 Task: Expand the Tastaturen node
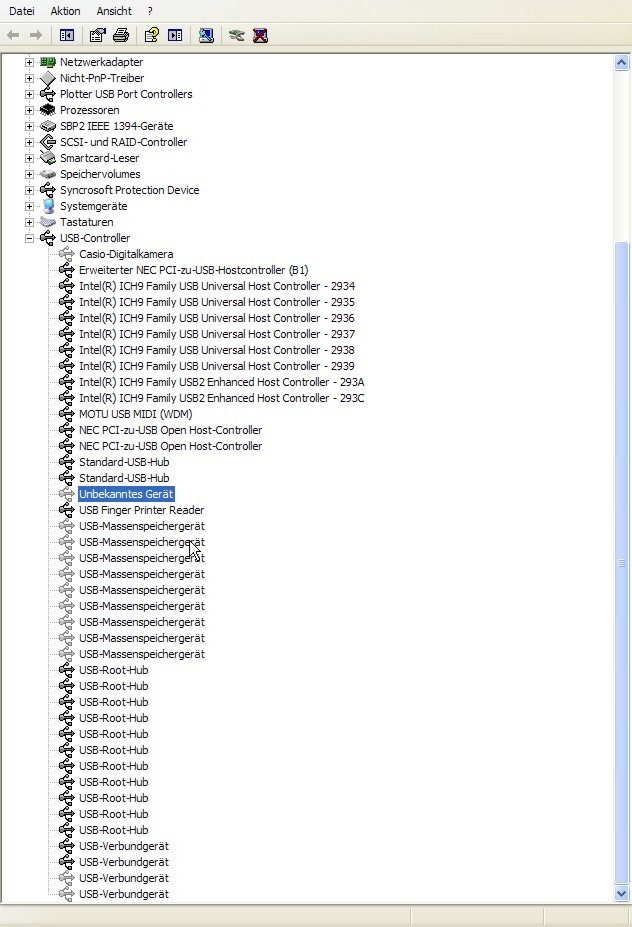(29, 222)
